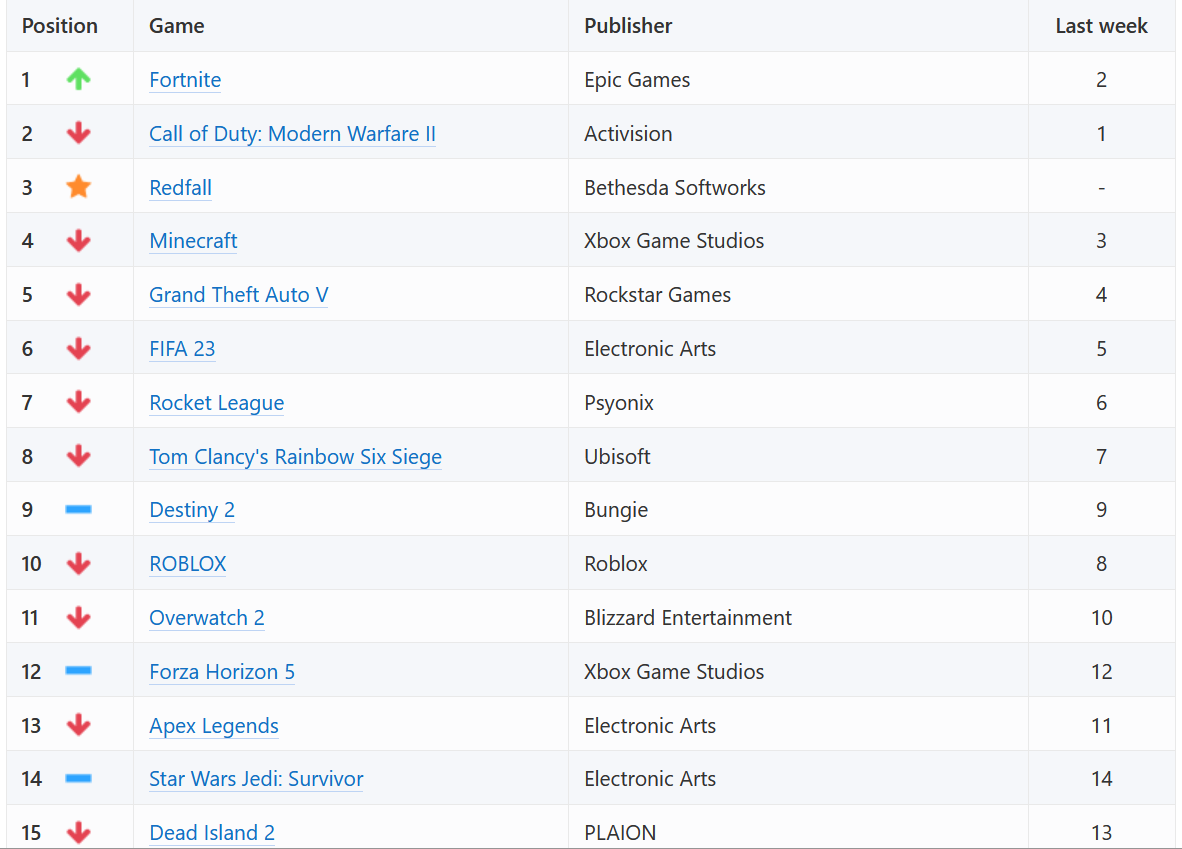Screen dimensions: 1182x849
Task: Open Tom Clancy's Rainbow Six Siege link
Action: click(x=296, y=457)
